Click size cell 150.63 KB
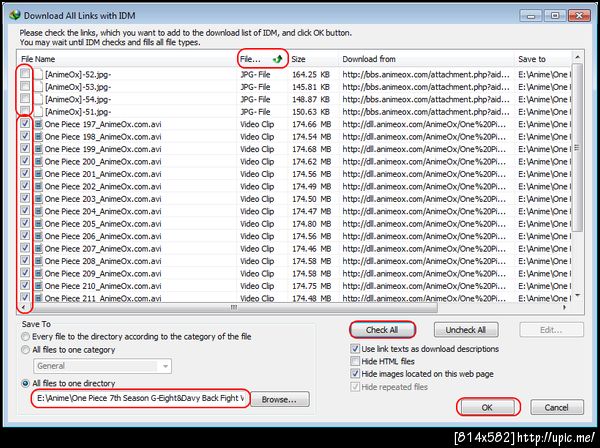Viewport: 600px width, 448px height. 311,112
